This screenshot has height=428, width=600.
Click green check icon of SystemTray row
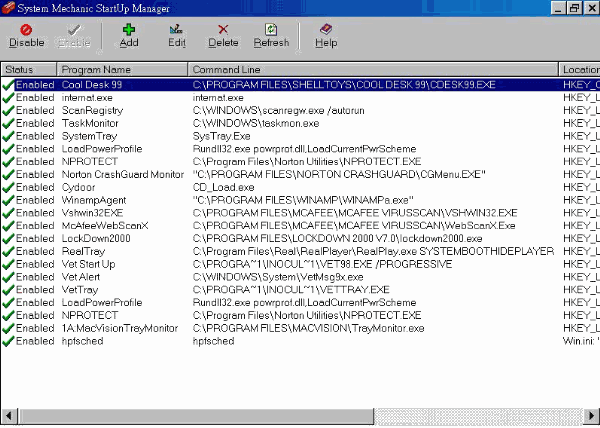[8, 136]
